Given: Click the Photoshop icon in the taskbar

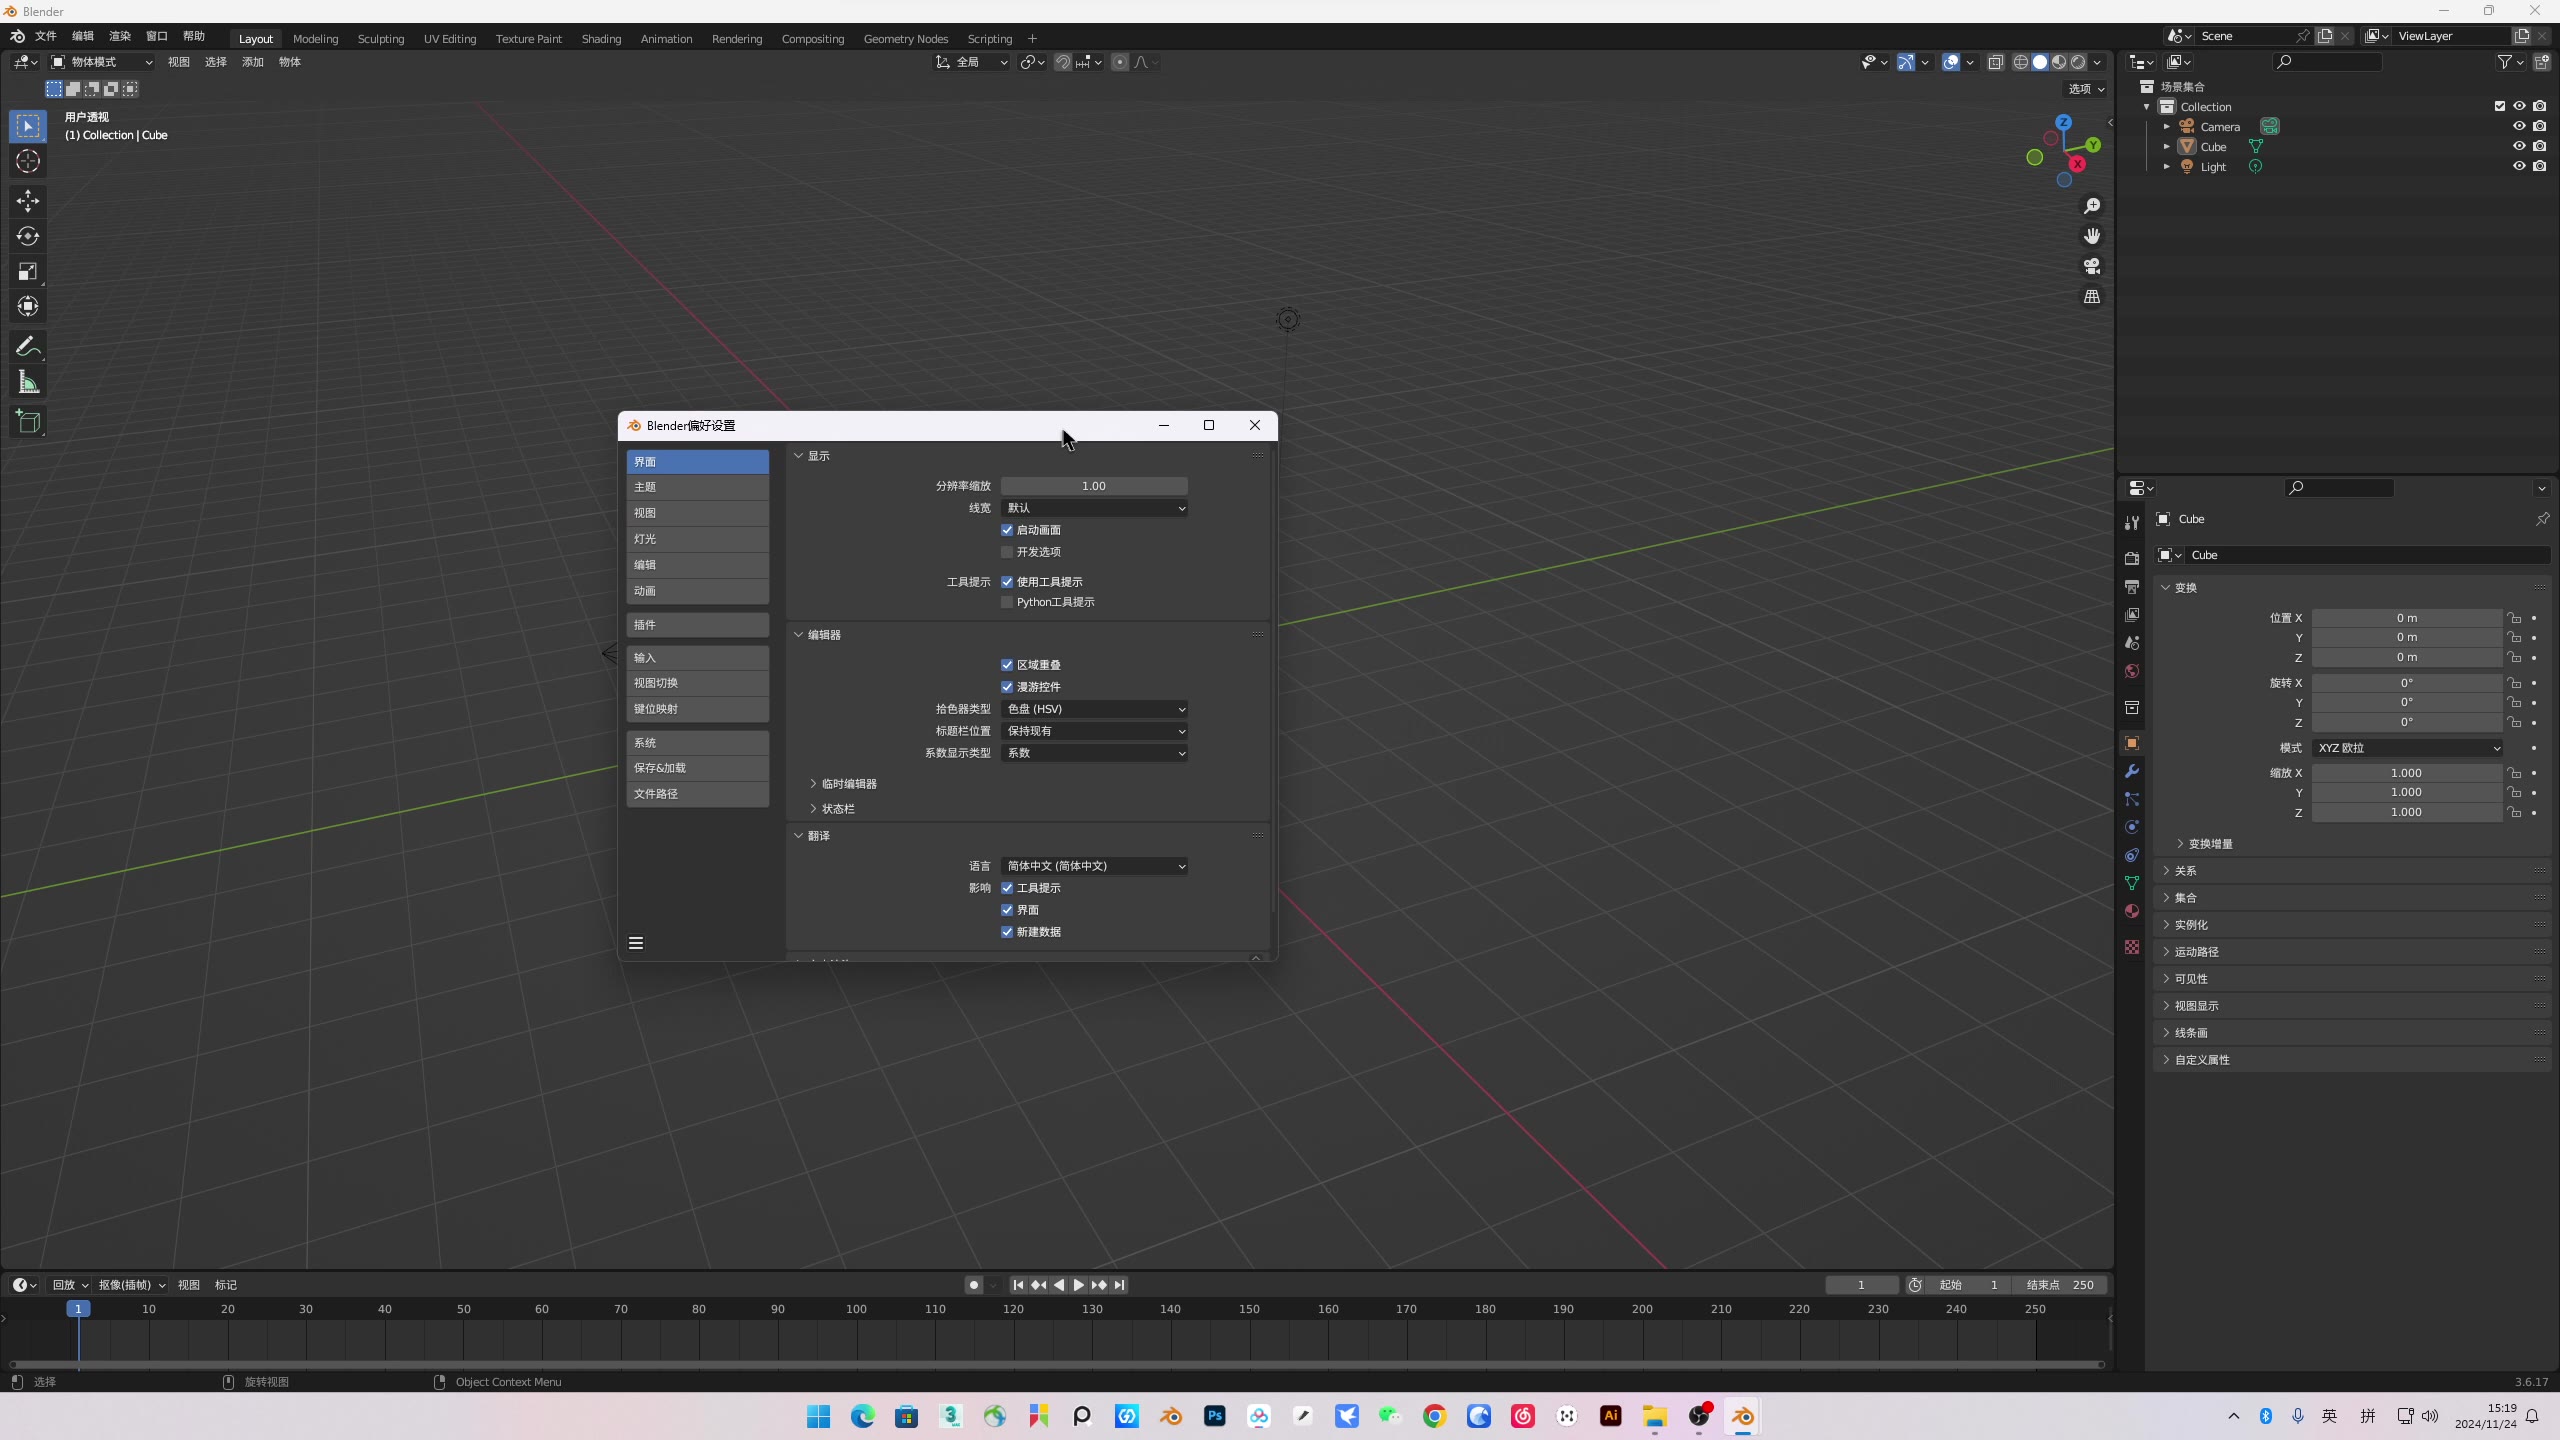Looking at the screenshot, I should 1215,1416.
